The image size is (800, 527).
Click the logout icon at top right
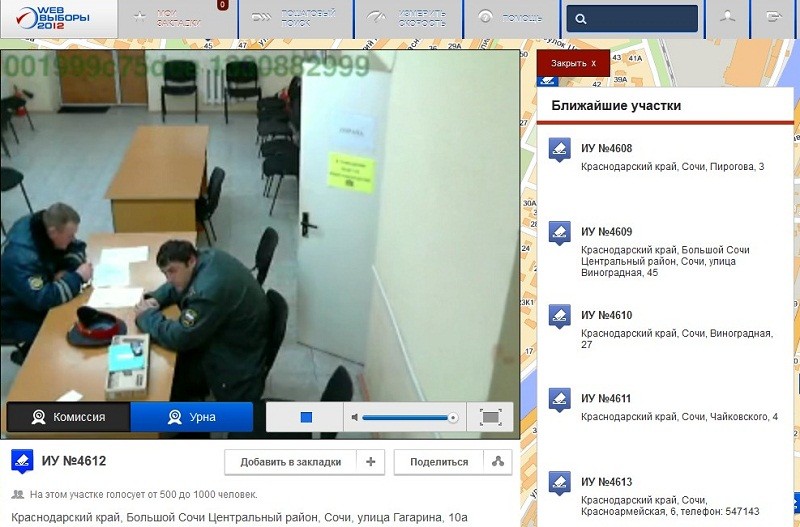click(773, 18)
